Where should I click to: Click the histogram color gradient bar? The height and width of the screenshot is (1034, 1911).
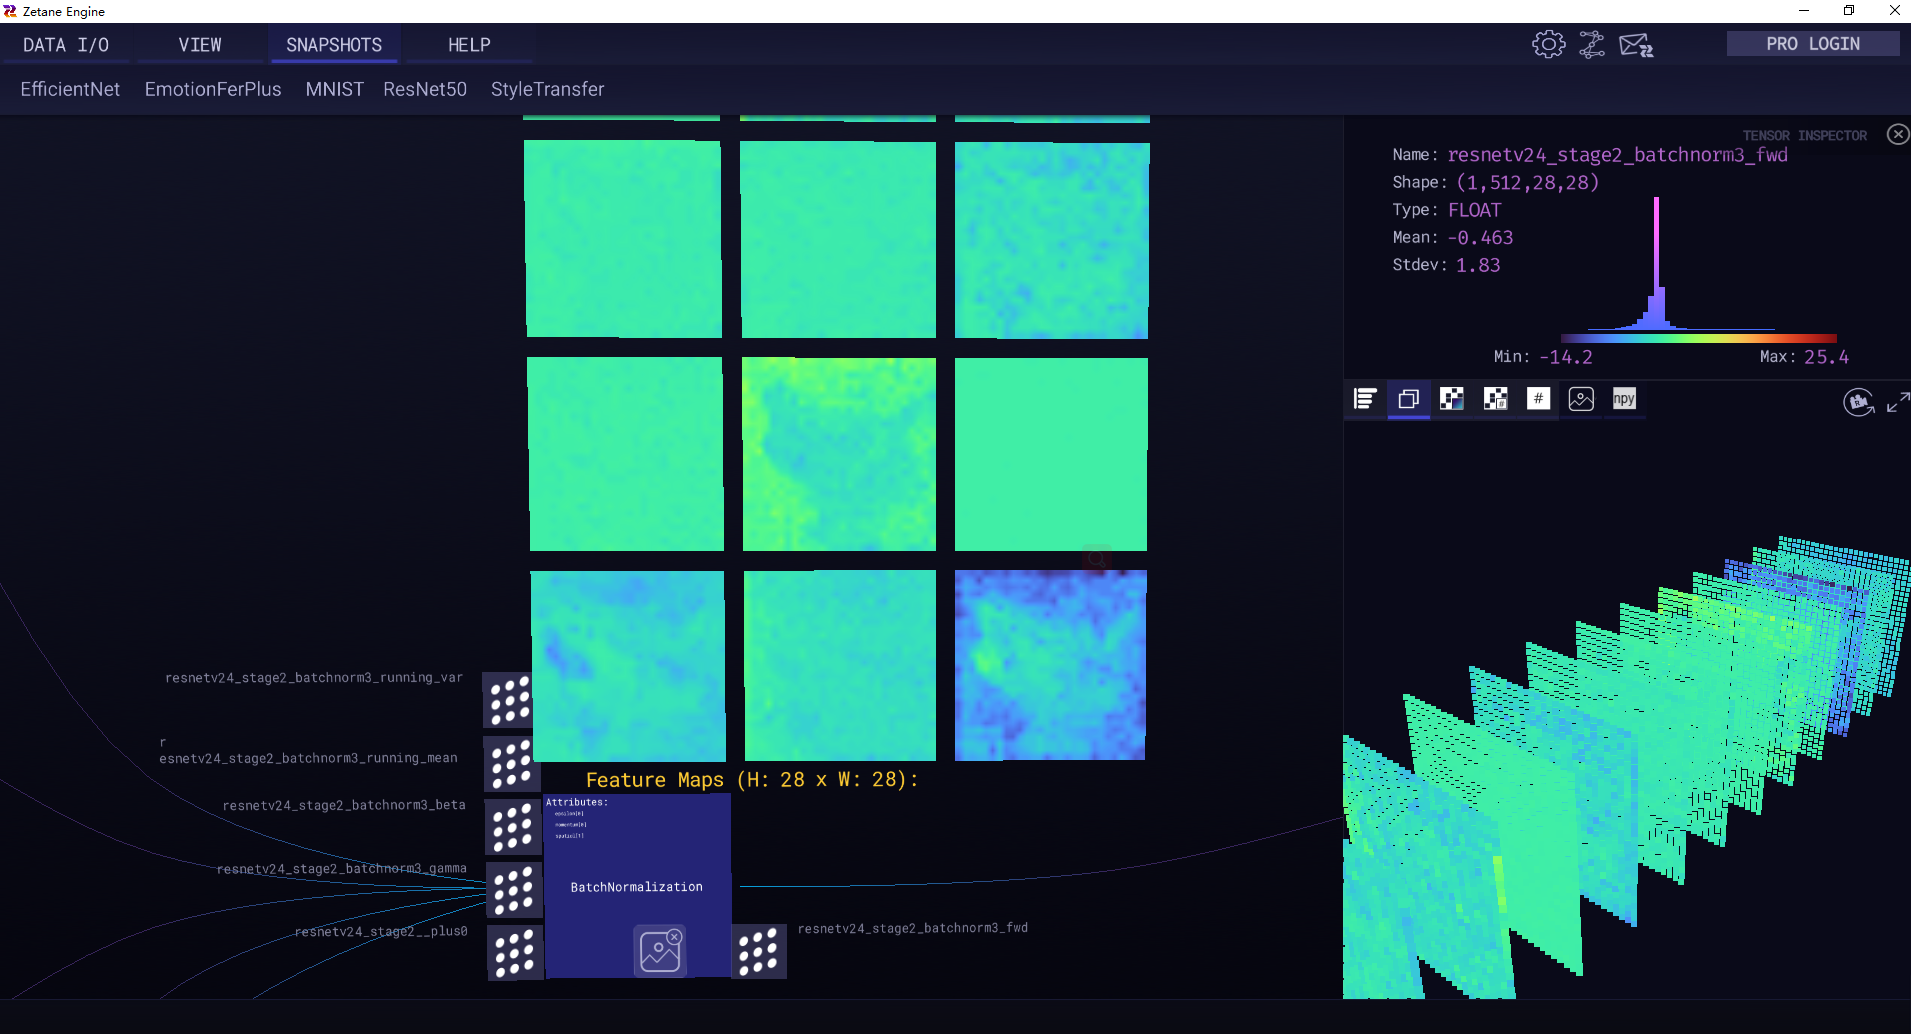pos(1698,338)
